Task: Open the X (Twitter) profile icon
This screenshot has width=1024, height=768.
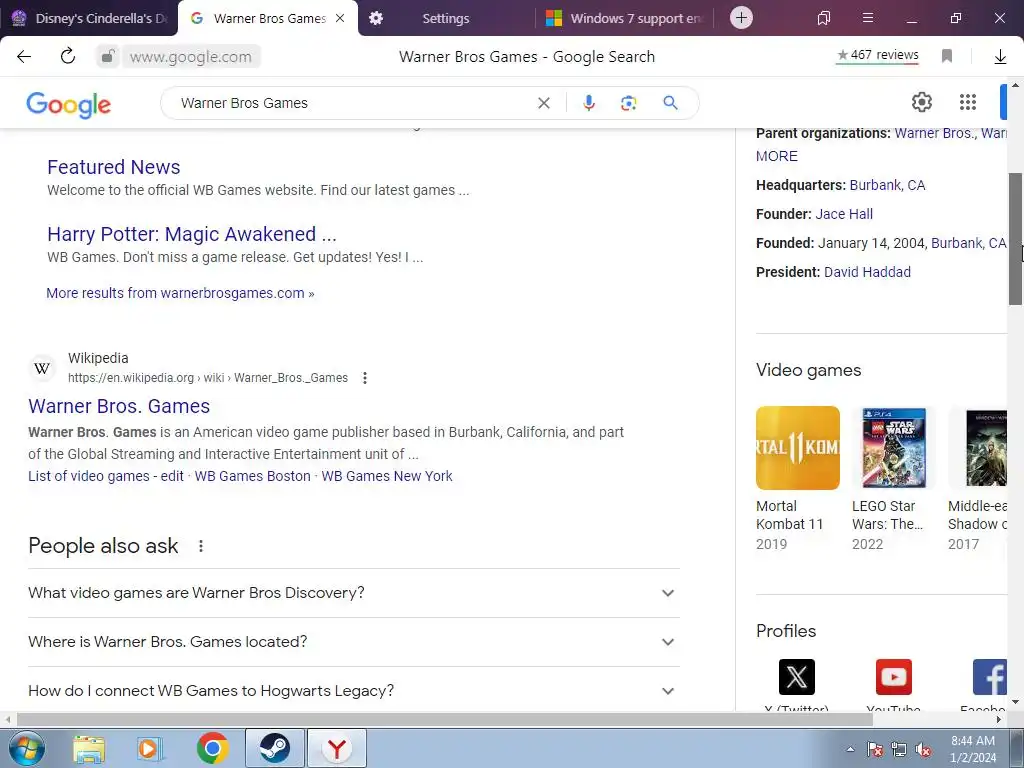Action: (x=797, y=677)
